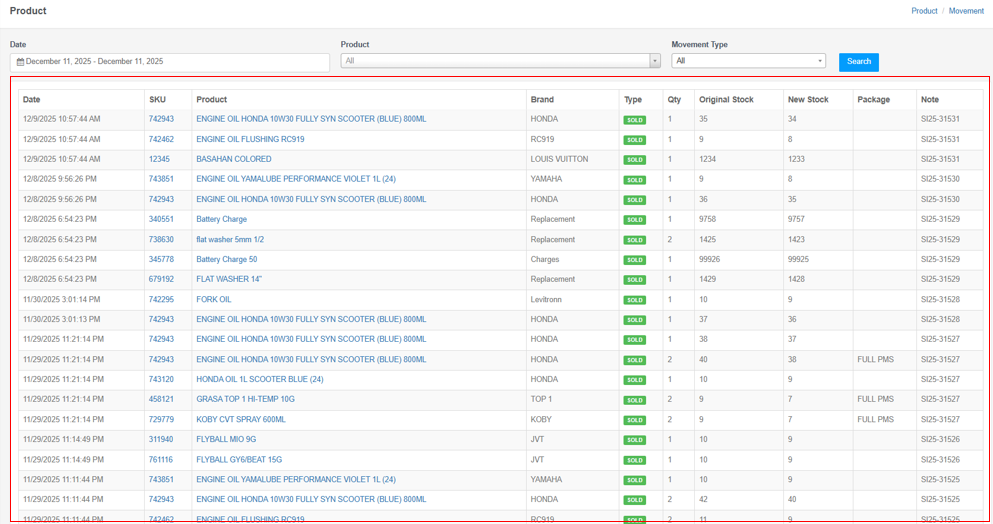This screenshot has width=993, height=524.
Task: Go to the Movement breadcrumb link
Action: (x=966, y=11)
